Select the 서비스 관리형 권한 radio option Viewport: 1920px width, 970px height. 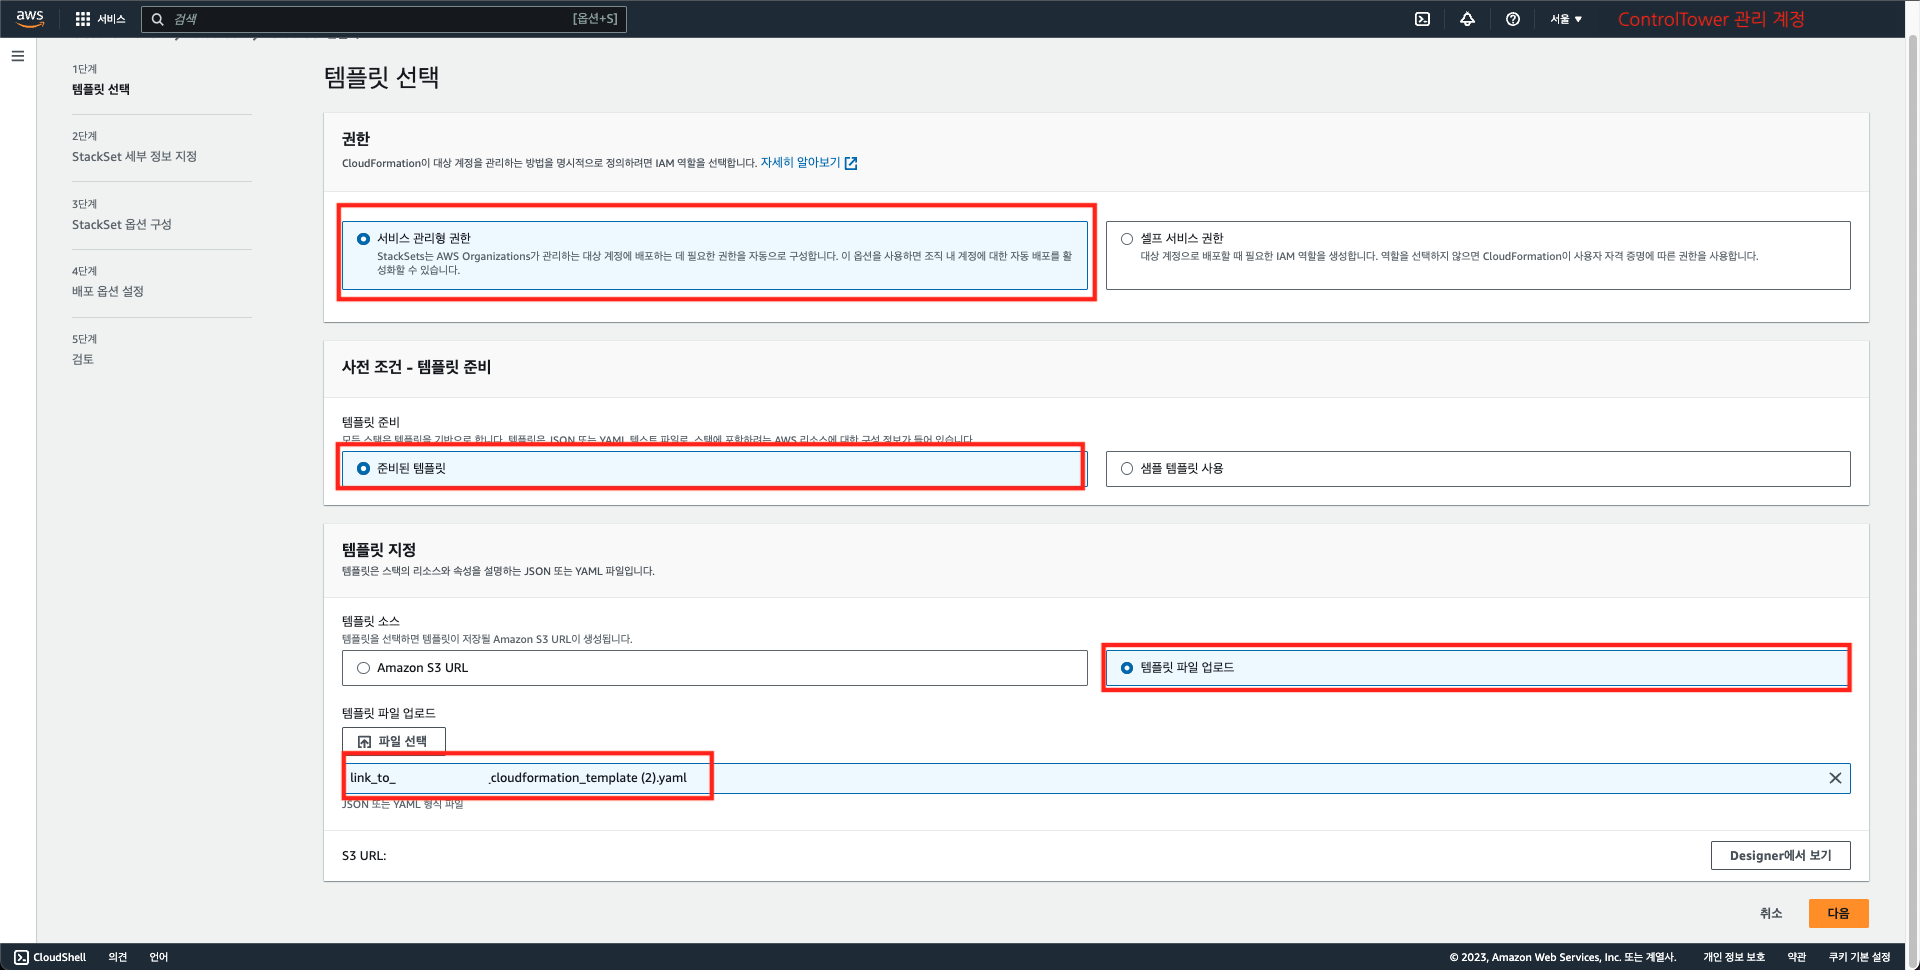[364, 239]
